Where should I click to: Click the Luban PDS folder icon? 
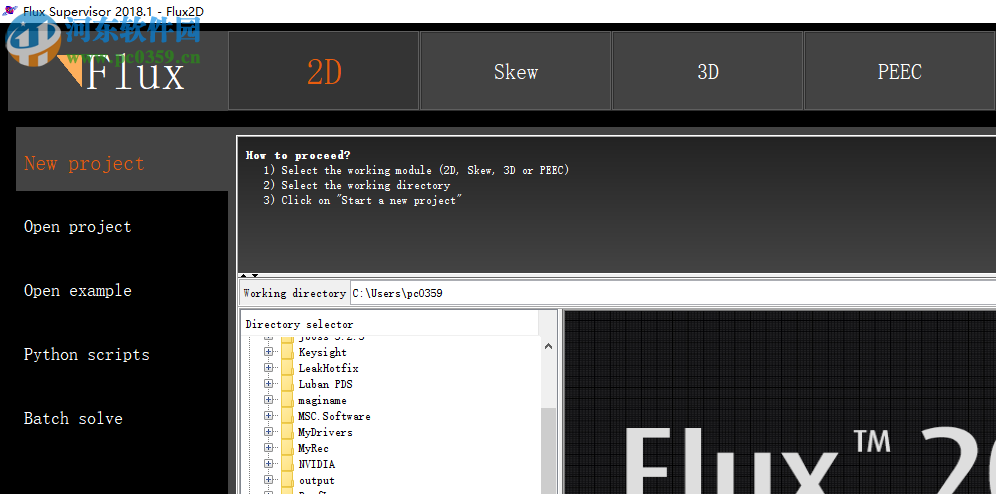(287, 384)
